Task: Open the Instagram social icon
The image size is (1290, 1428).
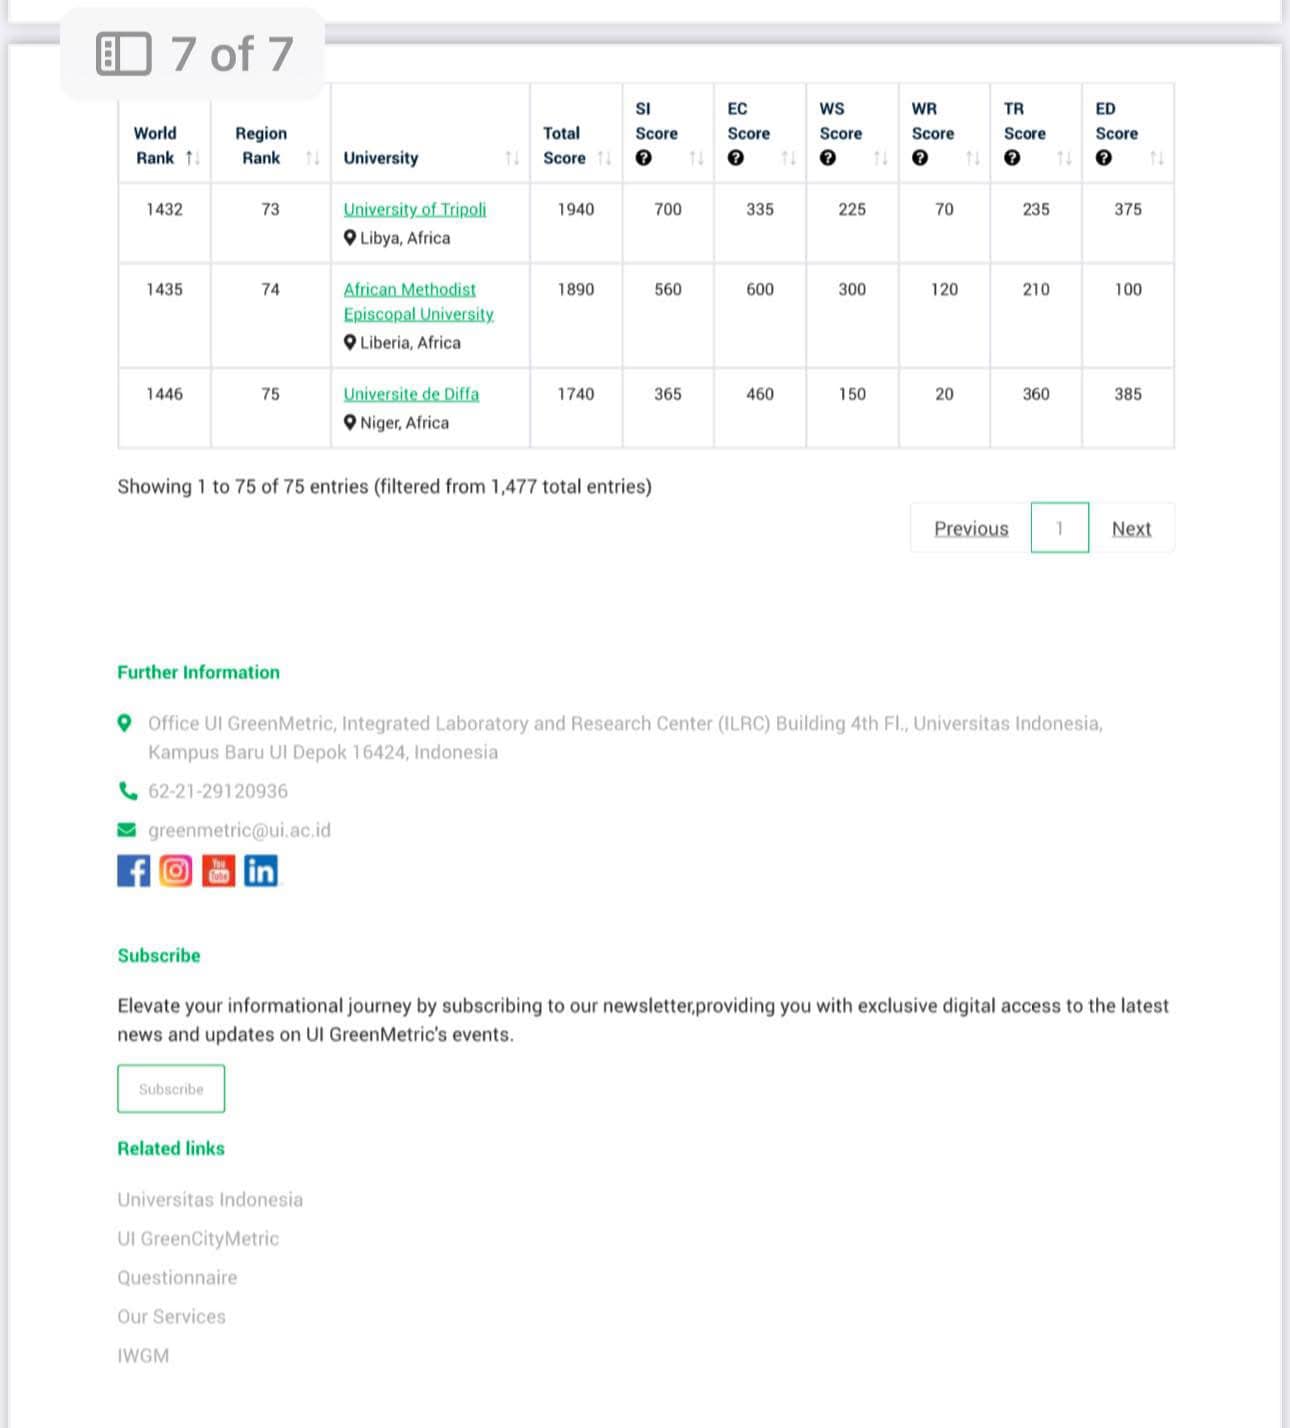Action: click(176, 871)
